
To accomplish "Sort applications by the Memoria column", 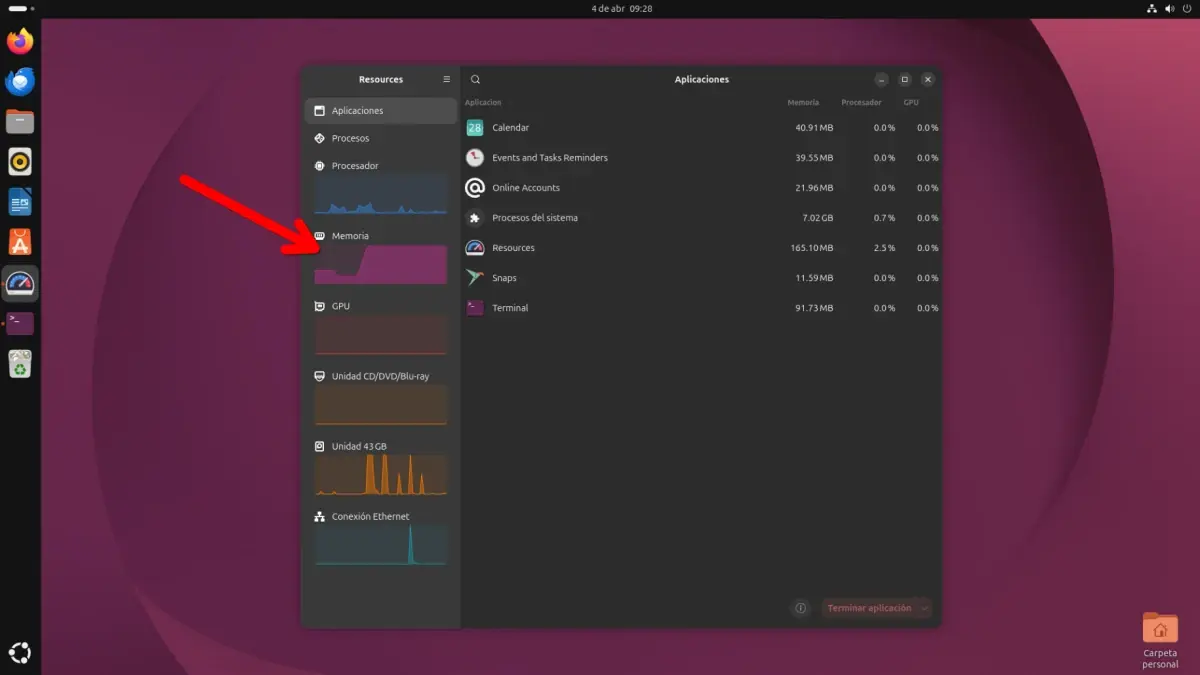I will pos(805,102).
